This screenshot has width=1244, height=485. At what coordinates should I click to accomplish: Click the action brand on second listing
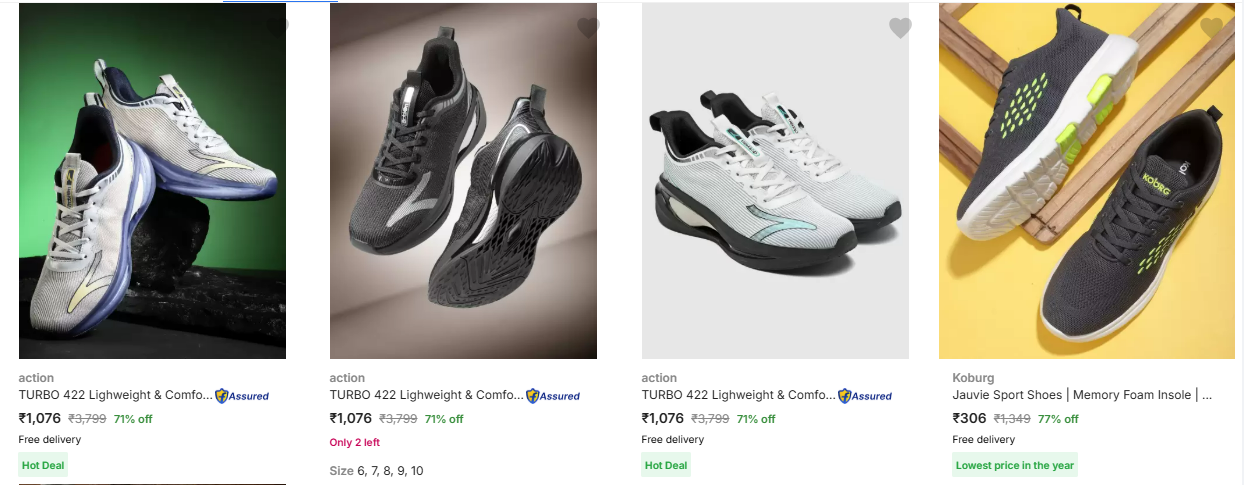point(347,378)
